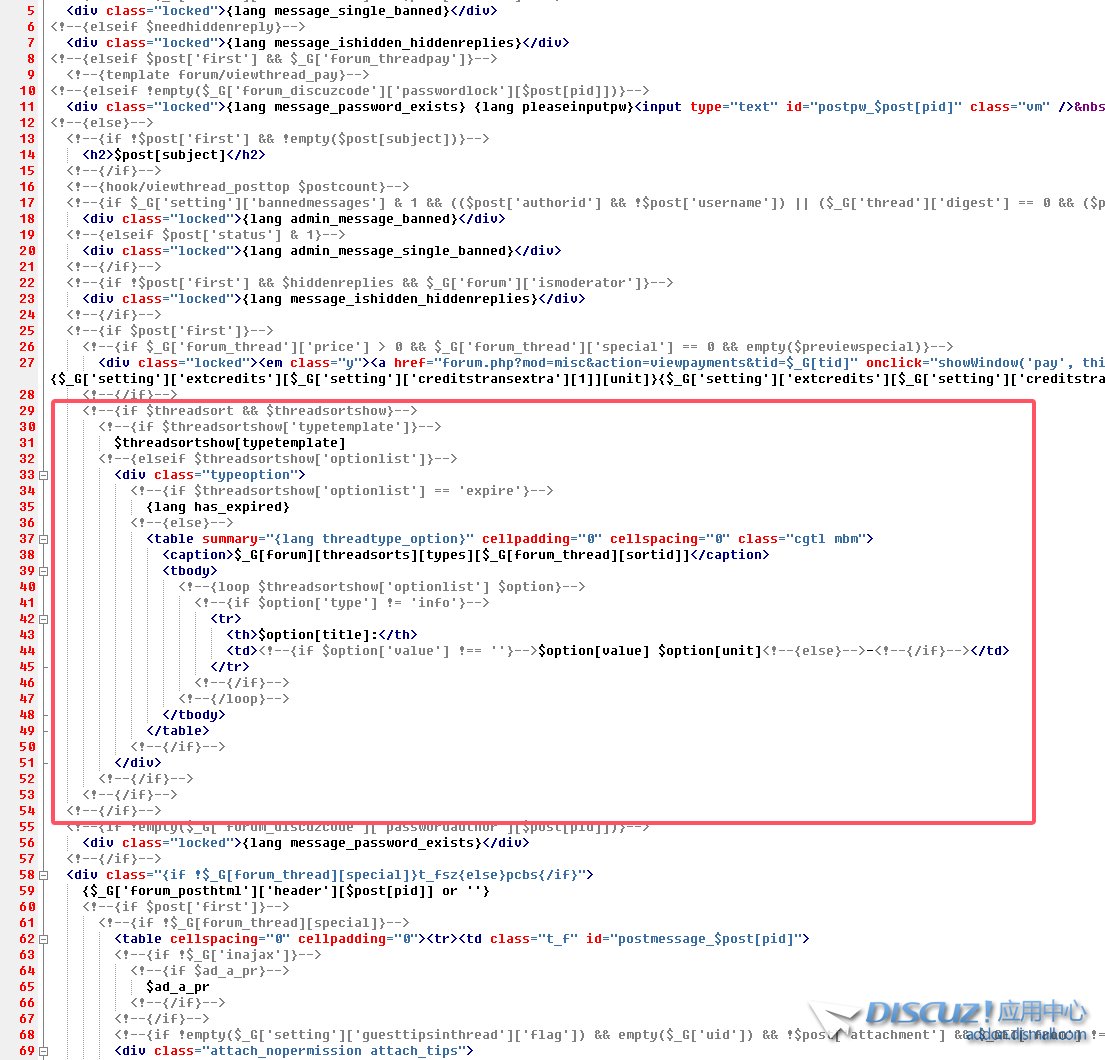Collapse the table block at line 37

[43, 539]
